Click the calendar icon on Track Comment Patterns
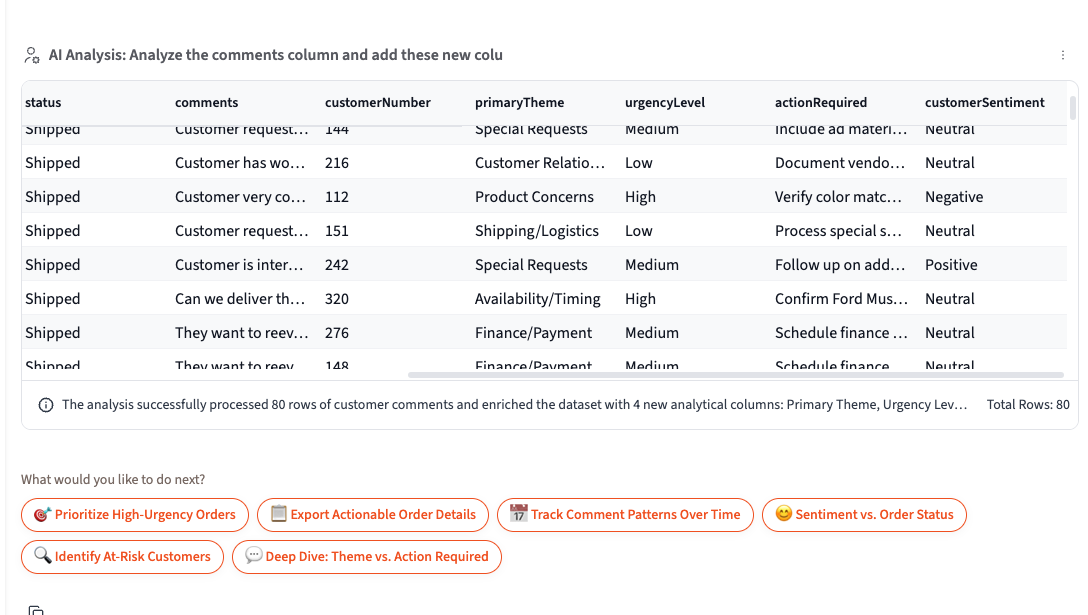 click(520, 514)
